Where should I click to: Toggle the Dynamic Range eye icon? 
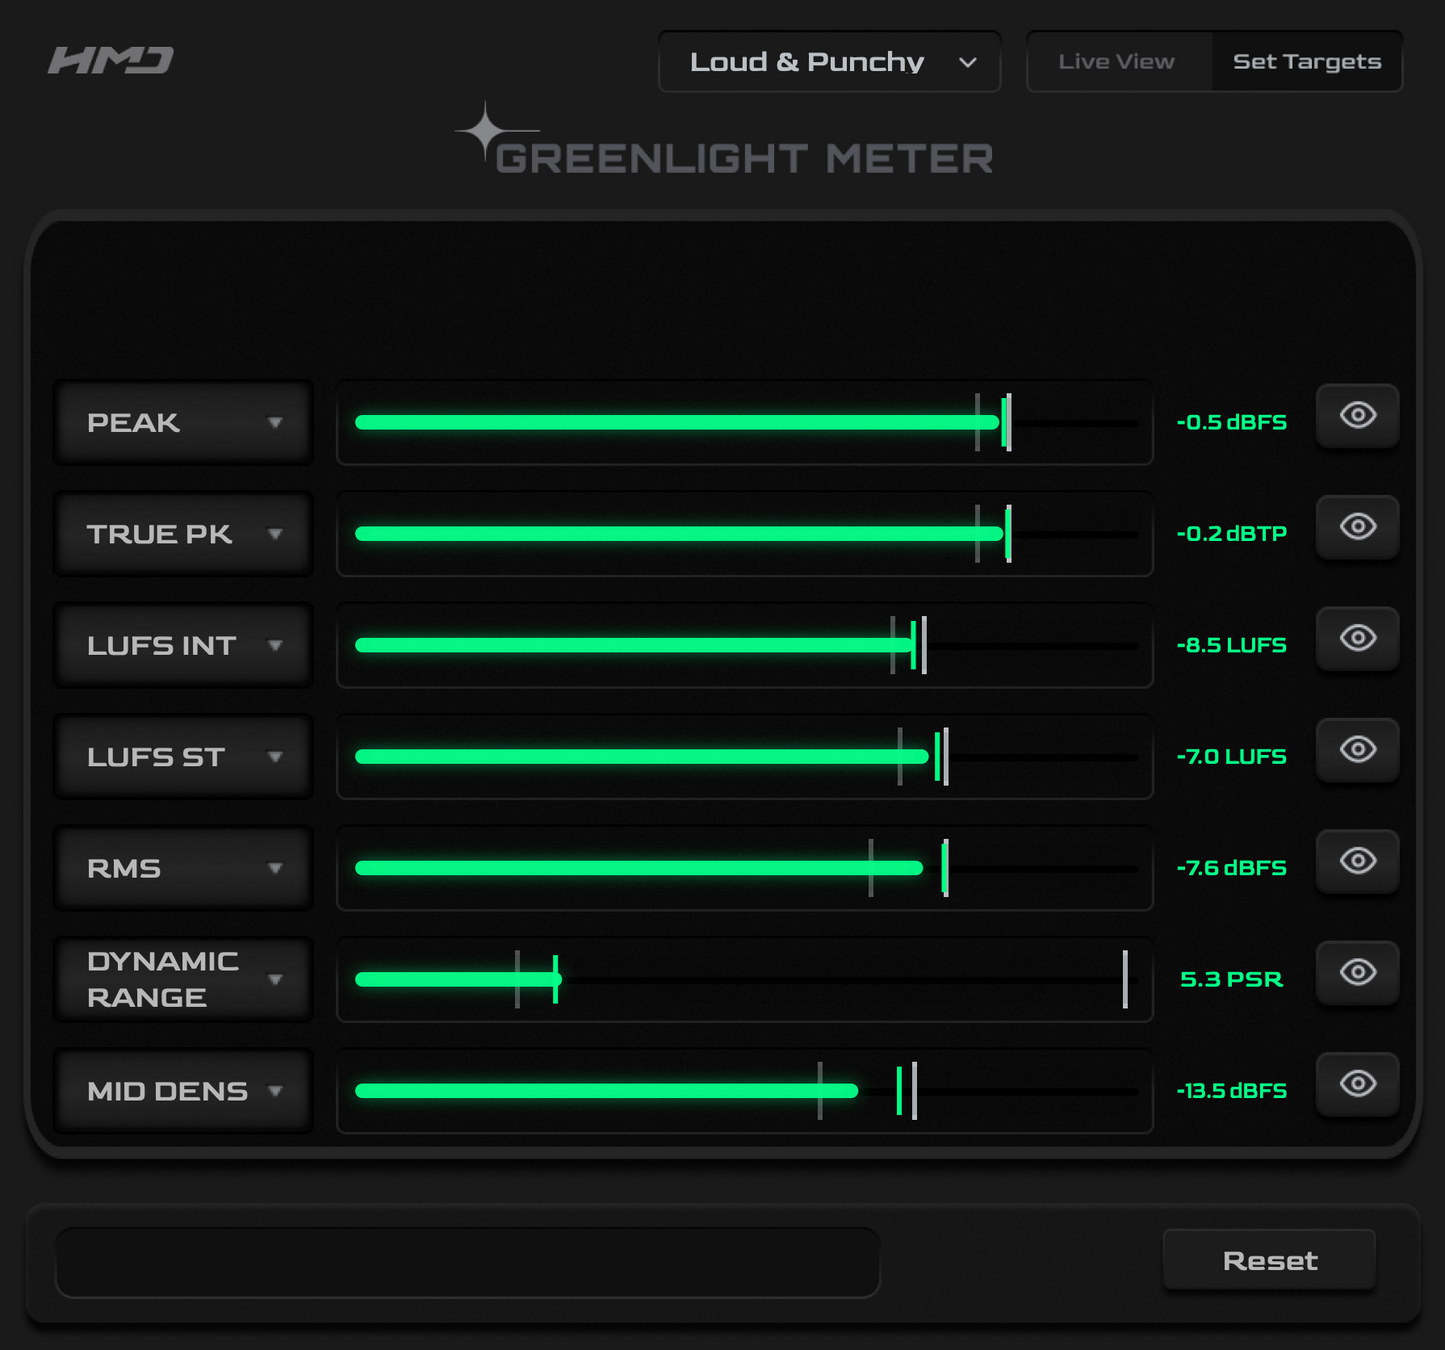click(1357, 972)
